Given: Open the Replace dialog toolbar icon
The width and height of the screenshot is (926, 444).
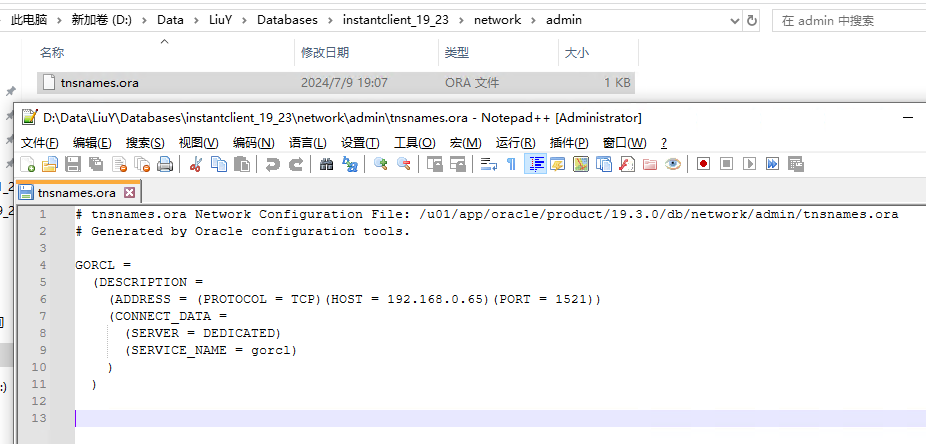Looking at the screenshot, I should tap(350, 164).
